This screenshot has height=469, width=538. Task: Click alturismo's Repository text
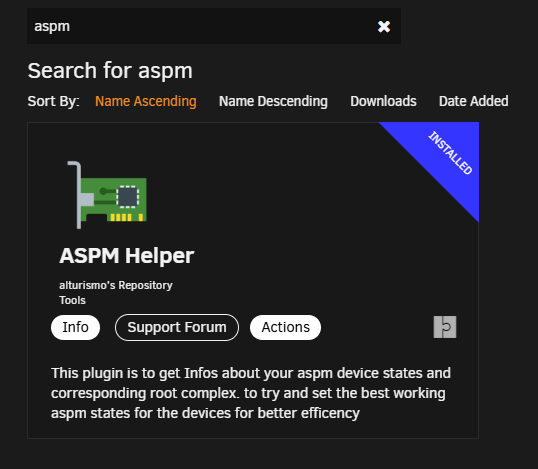click(x=116, y=285)
